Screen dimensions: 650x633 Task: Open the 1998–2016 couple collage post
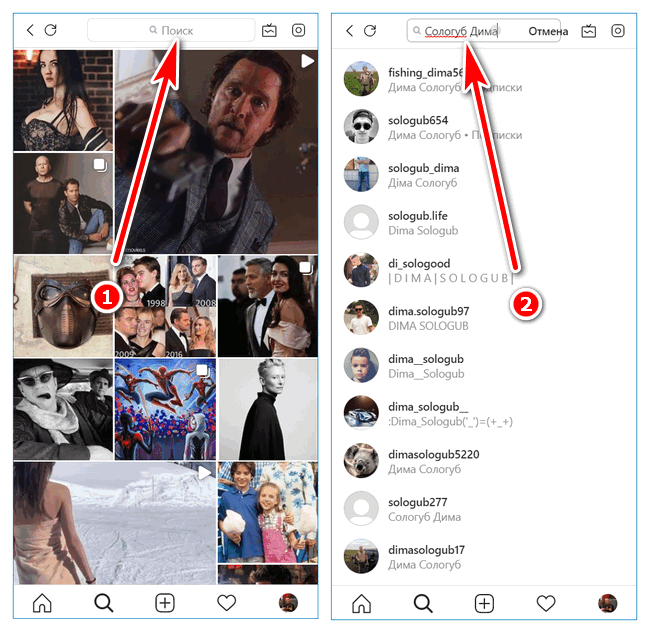[x=165, y=306]
